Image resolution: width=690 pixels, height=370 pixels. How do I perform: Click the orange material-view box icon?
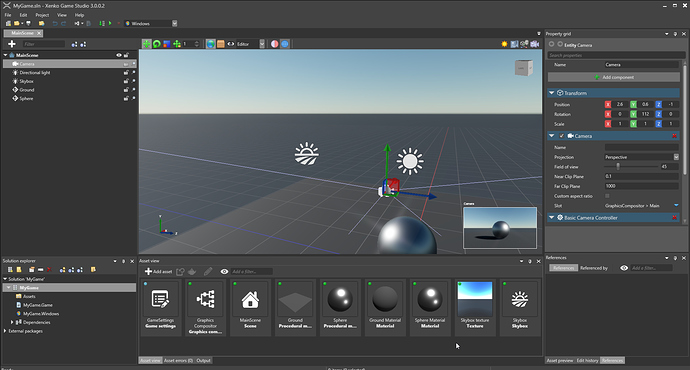pyautogui.click(x=221, y=44)
